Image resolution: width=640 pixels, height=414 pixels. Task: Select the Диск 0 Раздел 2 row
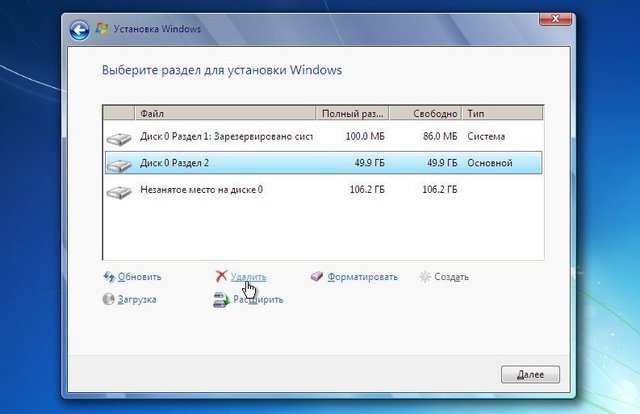pyautogui.click(x=324, y=162)
